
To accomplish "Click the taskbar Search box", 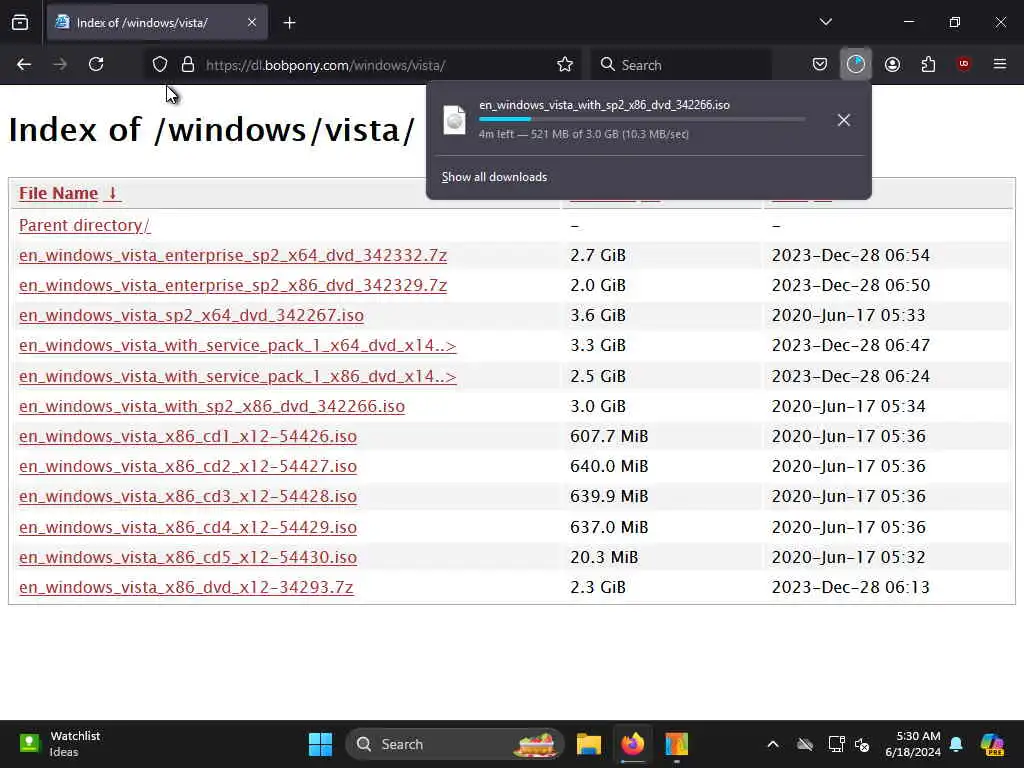I will 455,744.
